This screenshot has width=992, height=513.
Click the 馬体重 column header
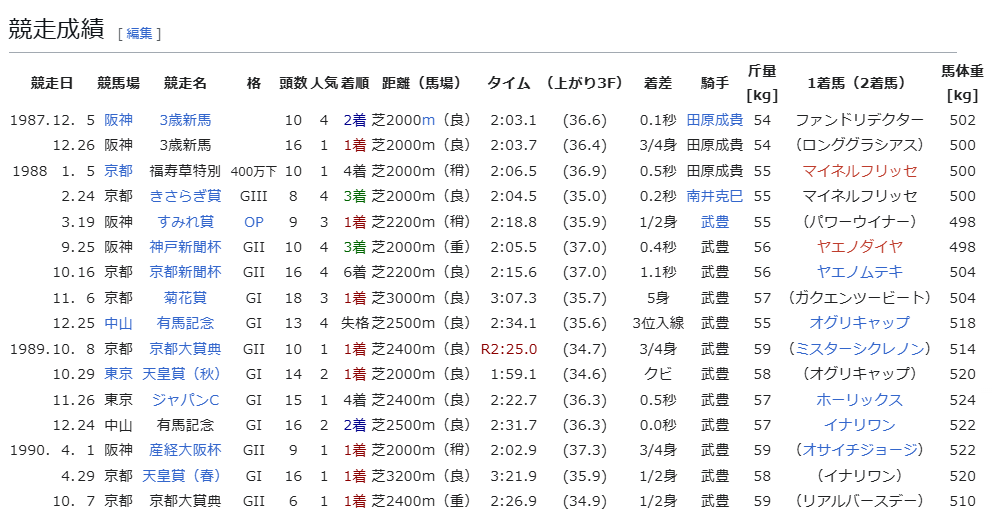click(x=961, y=71)
